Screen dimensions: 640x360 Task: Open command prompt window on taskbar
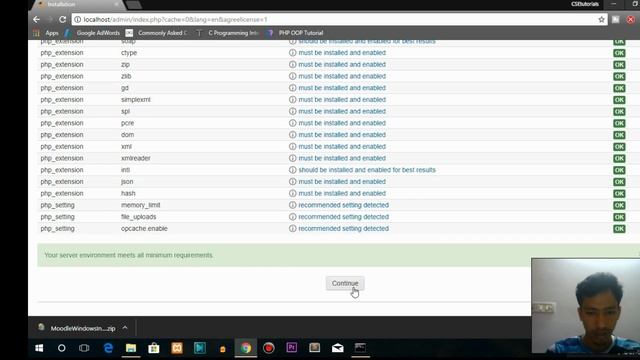360,348
